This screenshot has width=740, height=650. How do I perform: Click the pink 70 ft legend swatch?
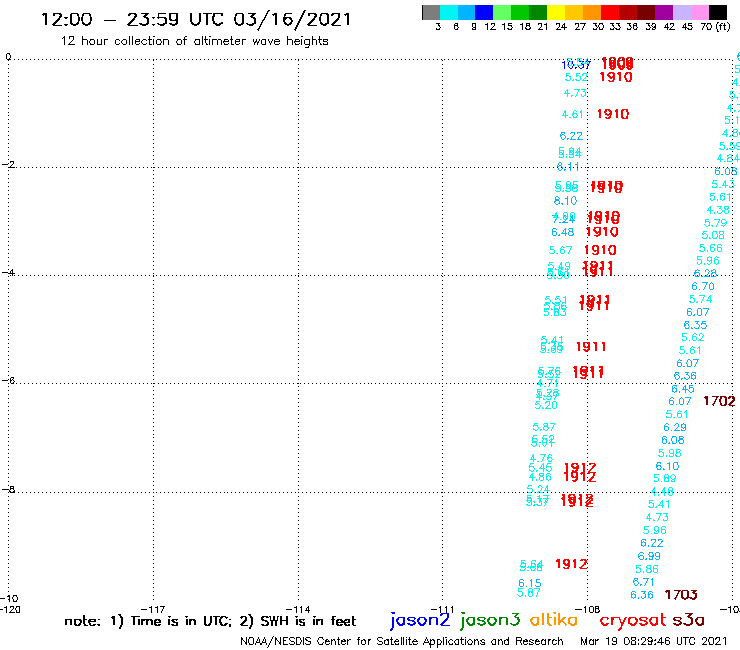coord(699,12)
